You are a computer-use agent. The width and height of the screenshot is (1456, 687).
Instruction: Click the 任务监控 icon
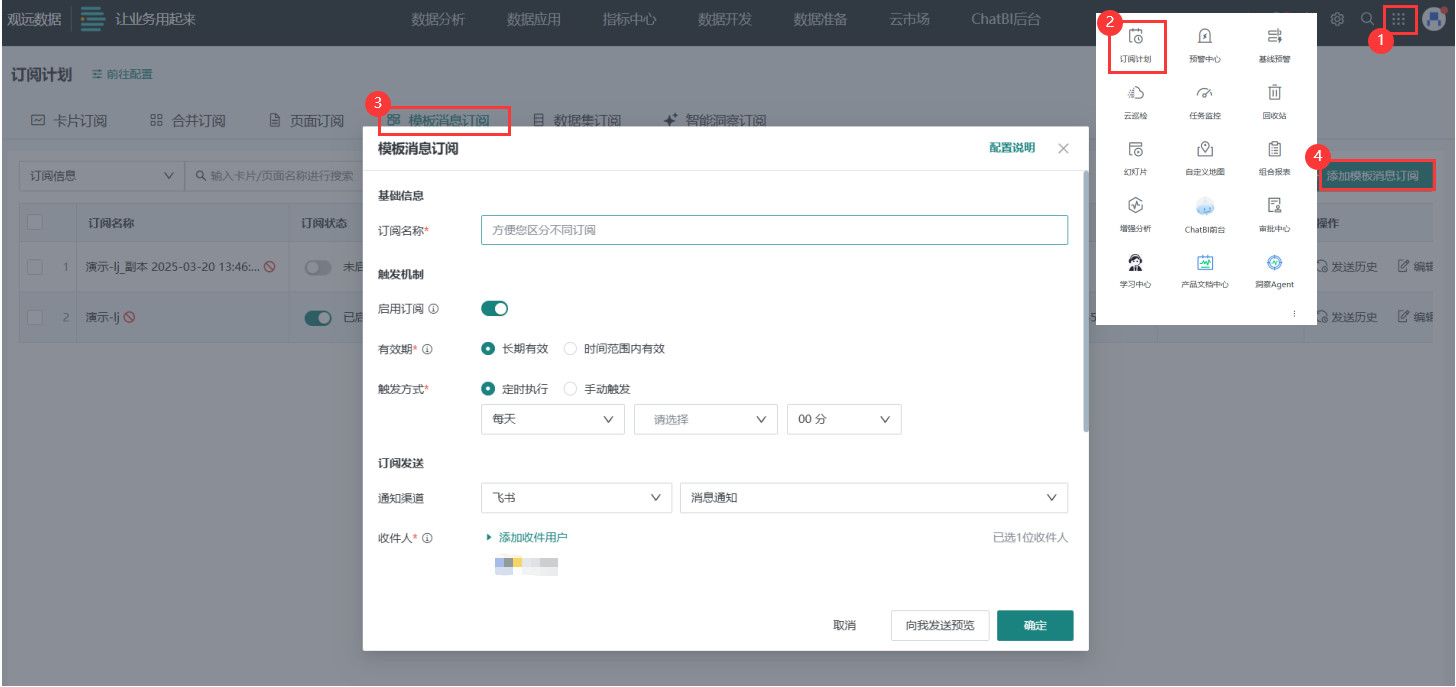click(x=1204, y=101)
